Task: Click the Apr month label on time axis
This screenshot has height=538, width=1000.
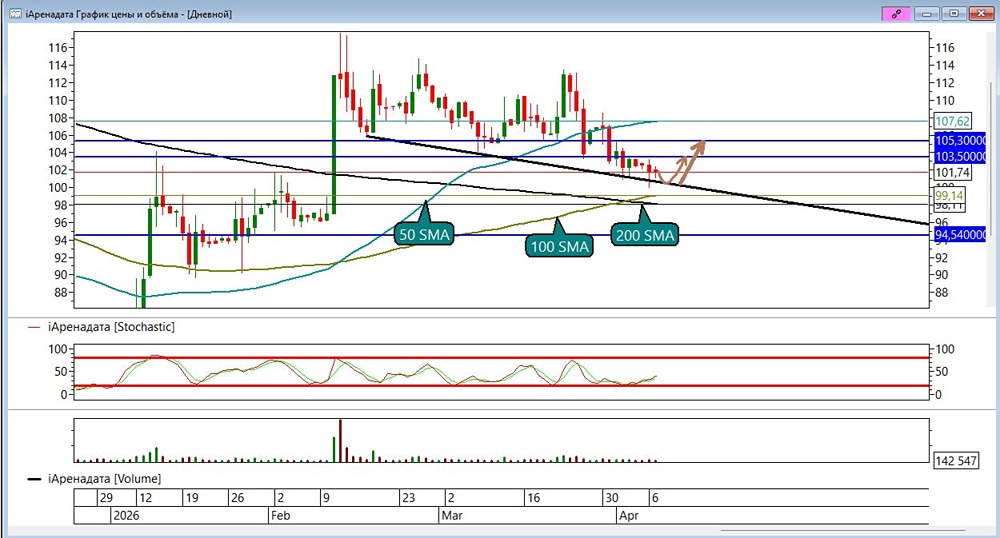Action: click(x=629, y=515)
